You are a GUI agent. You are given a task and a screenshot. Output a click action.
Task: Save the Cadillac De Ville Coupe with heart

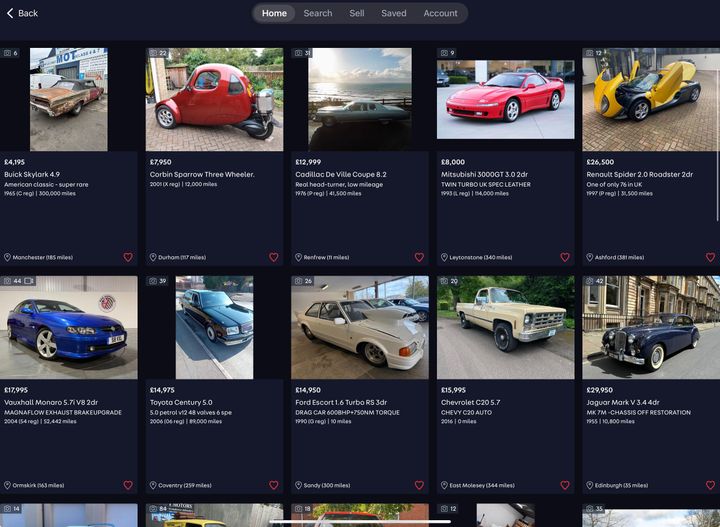tap(419, 257)
